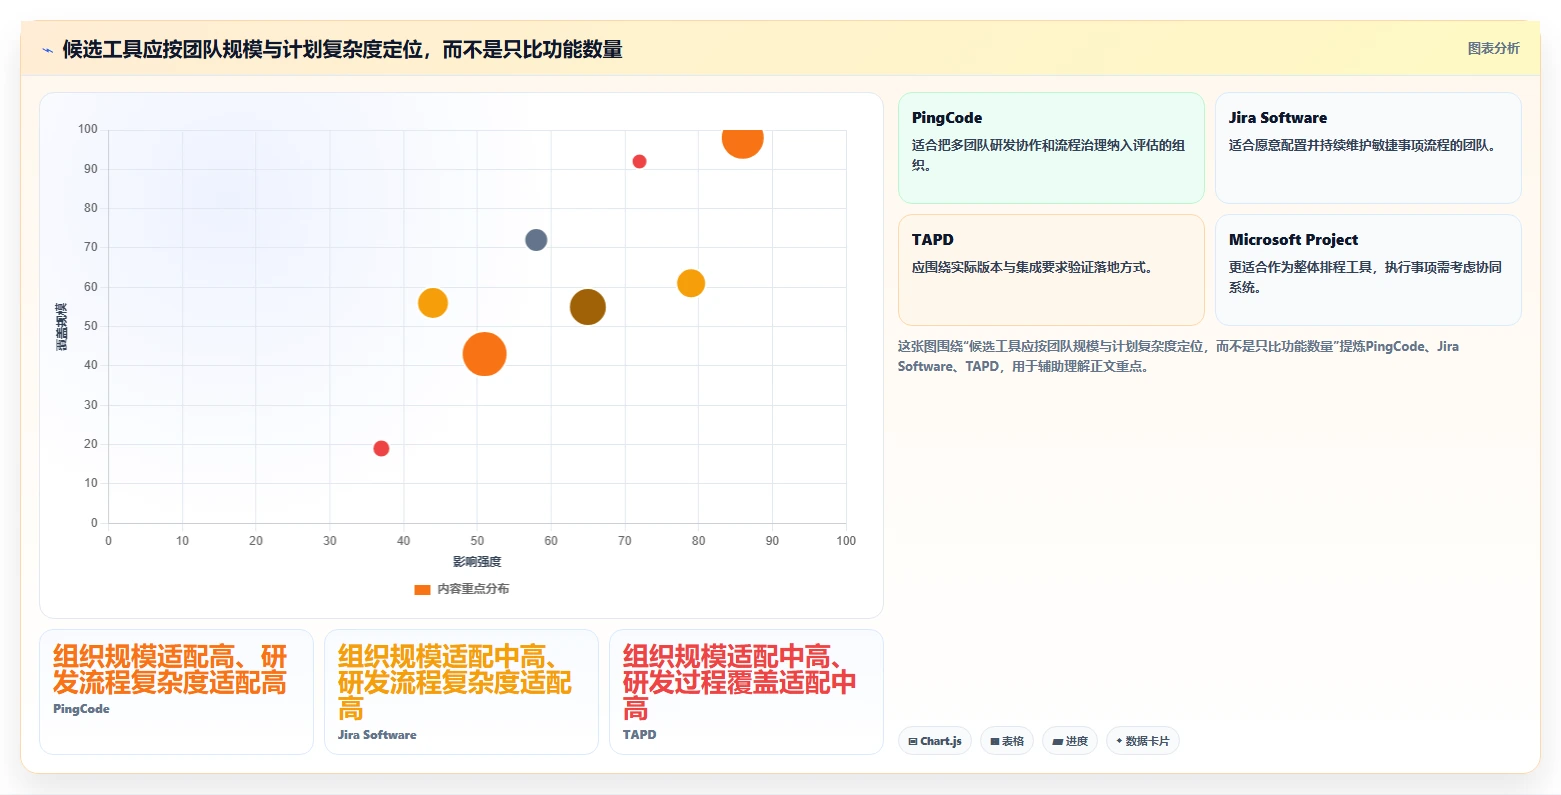
Task: Click the small red bubble near 72
Action: 639,162
